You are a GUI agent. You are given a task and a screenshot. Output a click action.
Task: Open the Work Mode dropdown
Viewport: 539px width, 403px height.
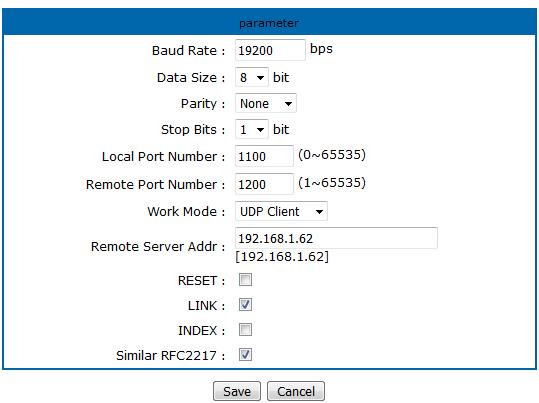pos(281,211)
